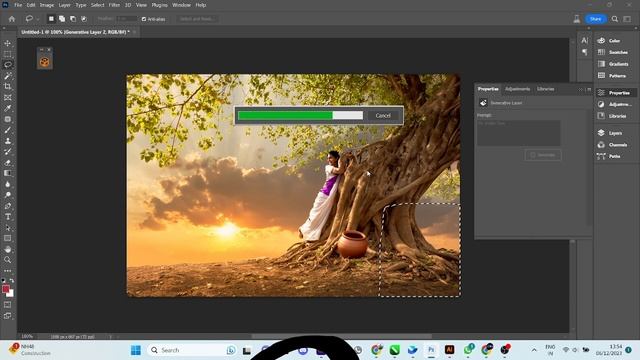This screenshot has height=360, width=640.
Task: Select the Rectangle shape tool
Action: click(8, 238)
